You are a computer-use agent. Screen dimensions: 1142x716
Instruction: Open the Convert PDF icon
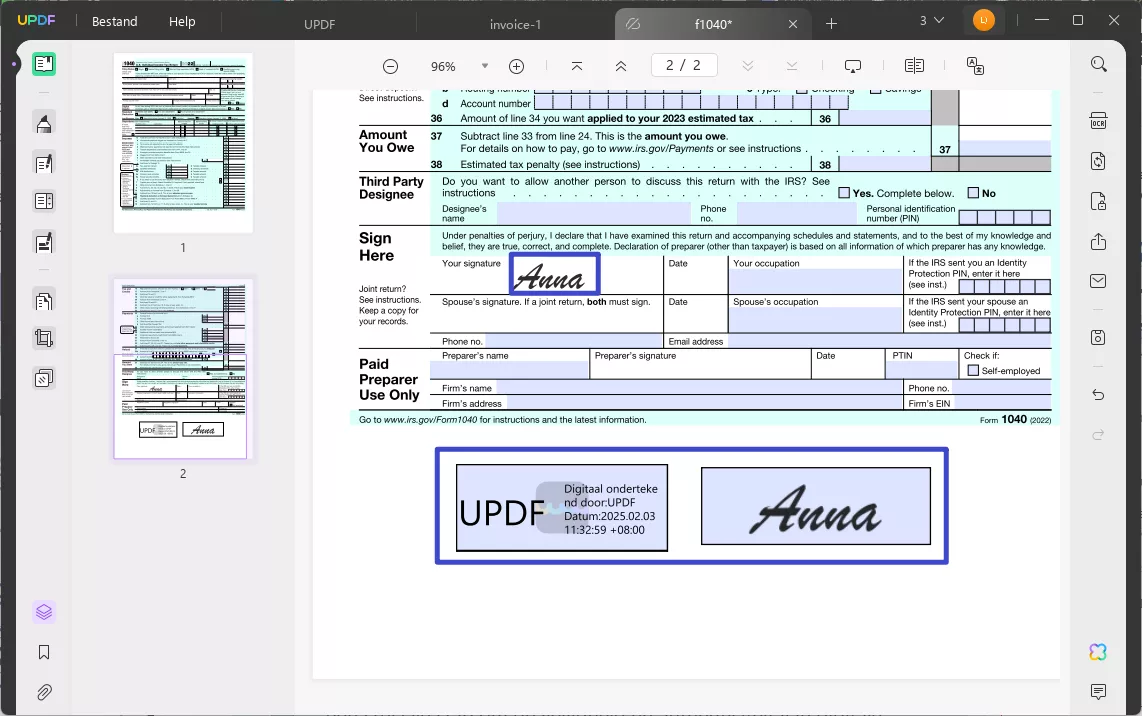tap(1098, 161)
